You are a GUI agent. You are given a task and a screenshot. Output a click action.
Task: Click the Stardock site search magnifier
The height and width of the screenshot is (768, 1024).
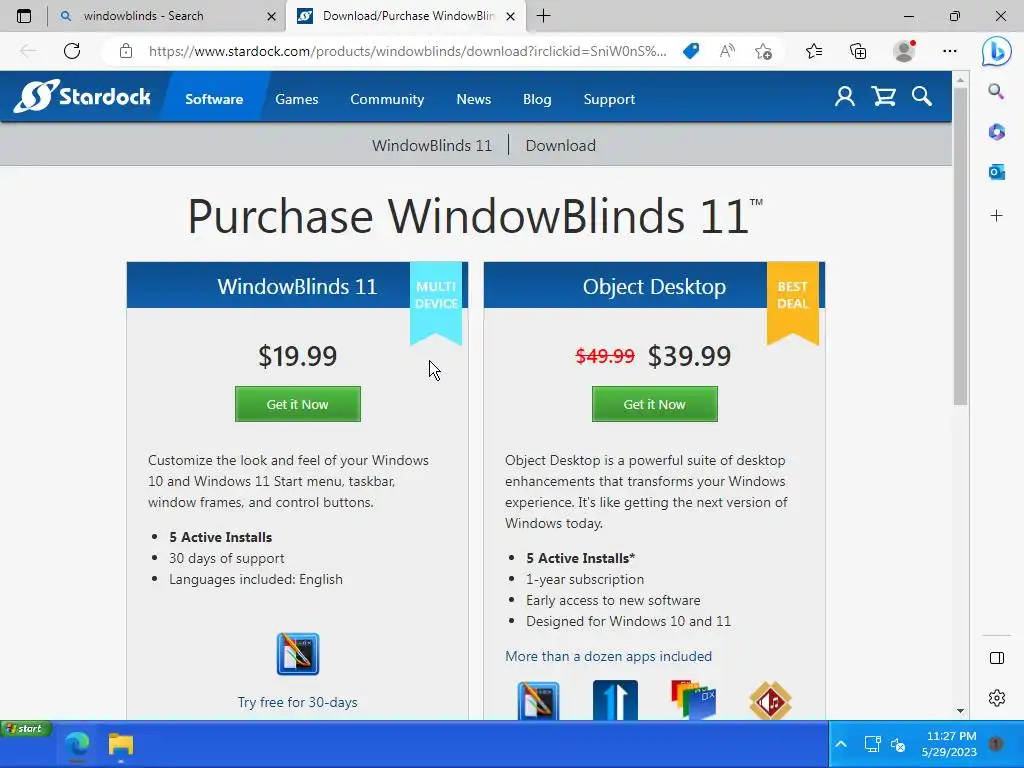point(921,97)
